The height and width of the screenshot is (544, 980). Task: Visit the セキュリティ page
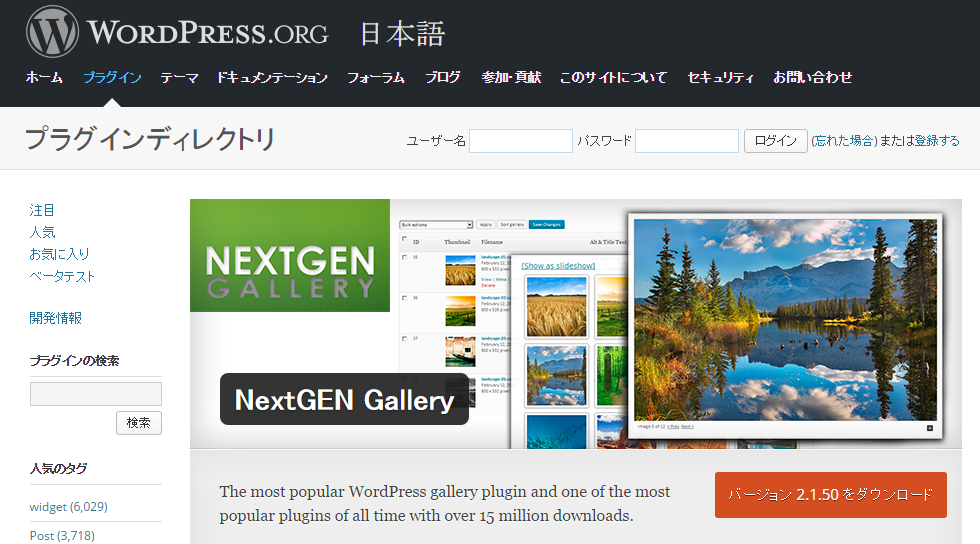tap(720, 78)
